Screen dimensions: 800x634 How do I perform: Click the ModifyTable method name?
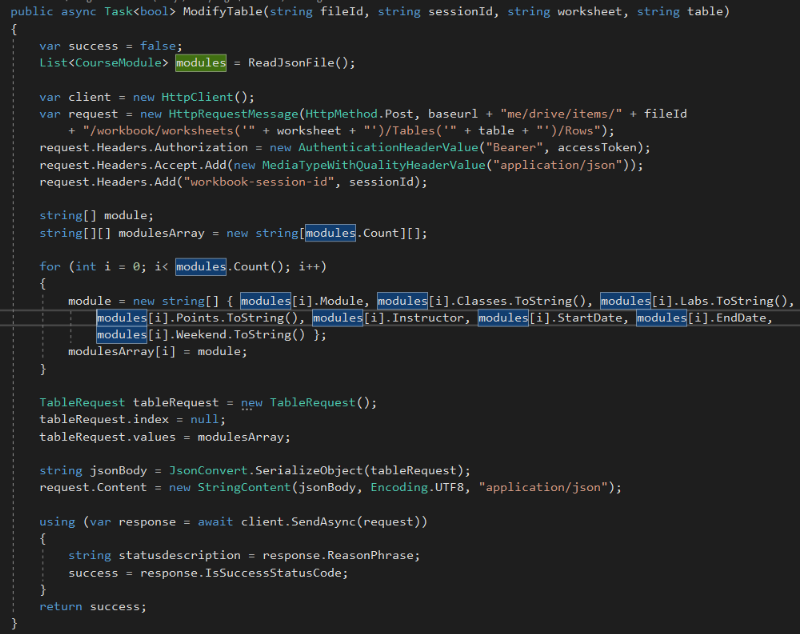pos(222,11)
